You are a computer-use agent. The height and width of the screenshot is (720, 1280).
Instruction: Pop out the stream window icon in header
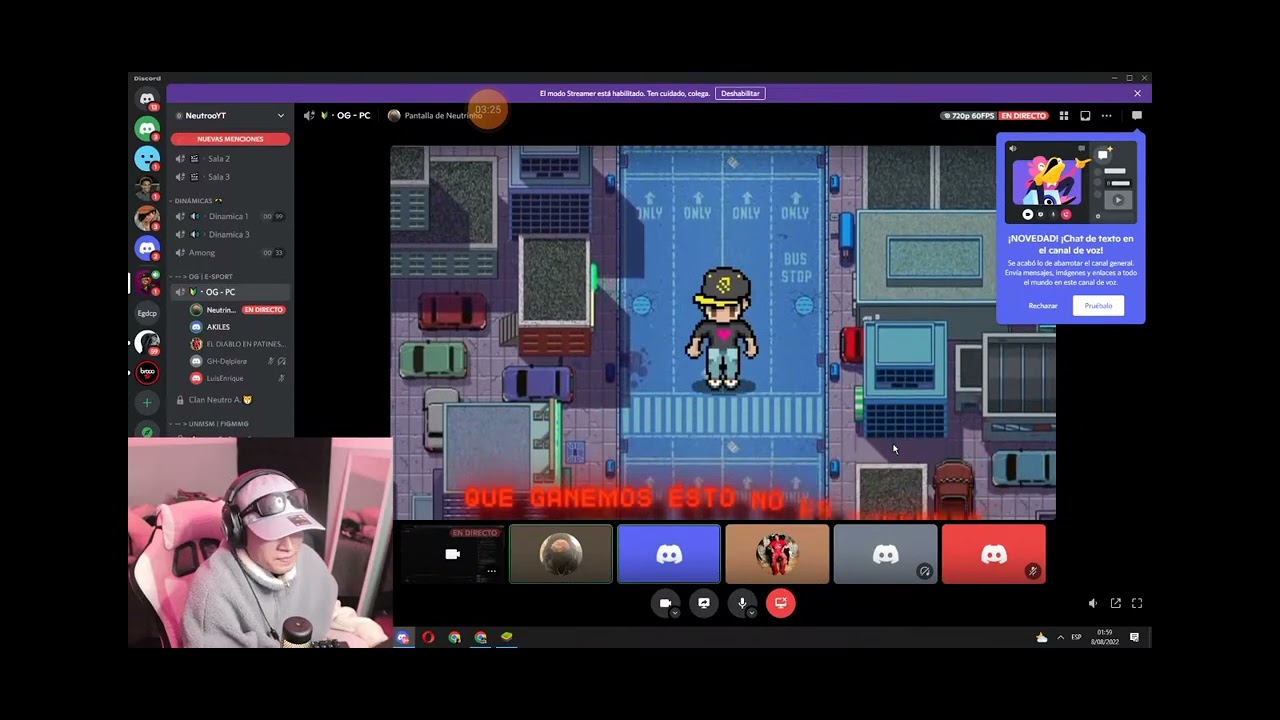pyautogui.click(x=1085, y=116)
